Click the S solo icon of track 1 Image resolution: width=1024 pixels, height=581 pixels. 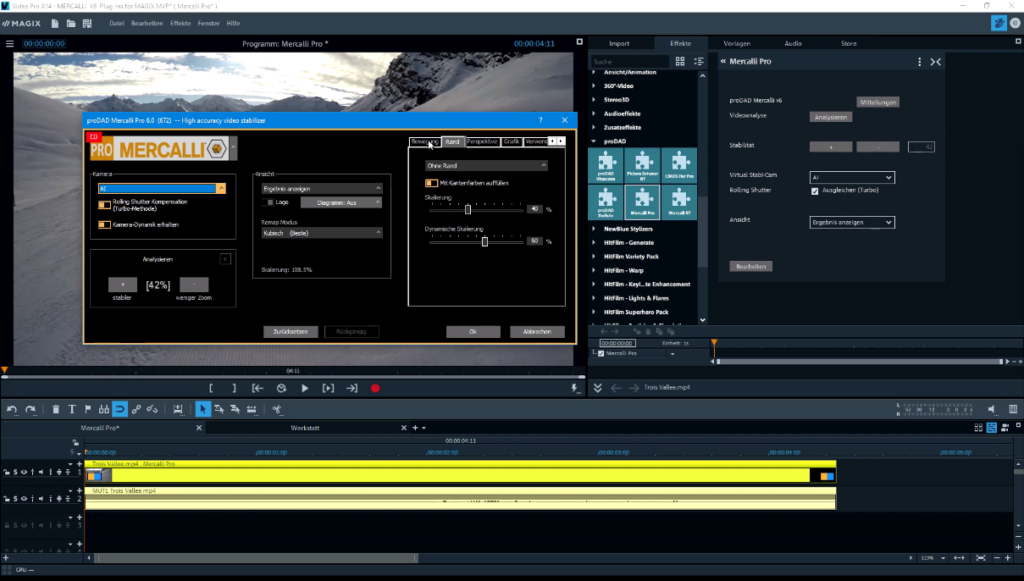(15, 472)
